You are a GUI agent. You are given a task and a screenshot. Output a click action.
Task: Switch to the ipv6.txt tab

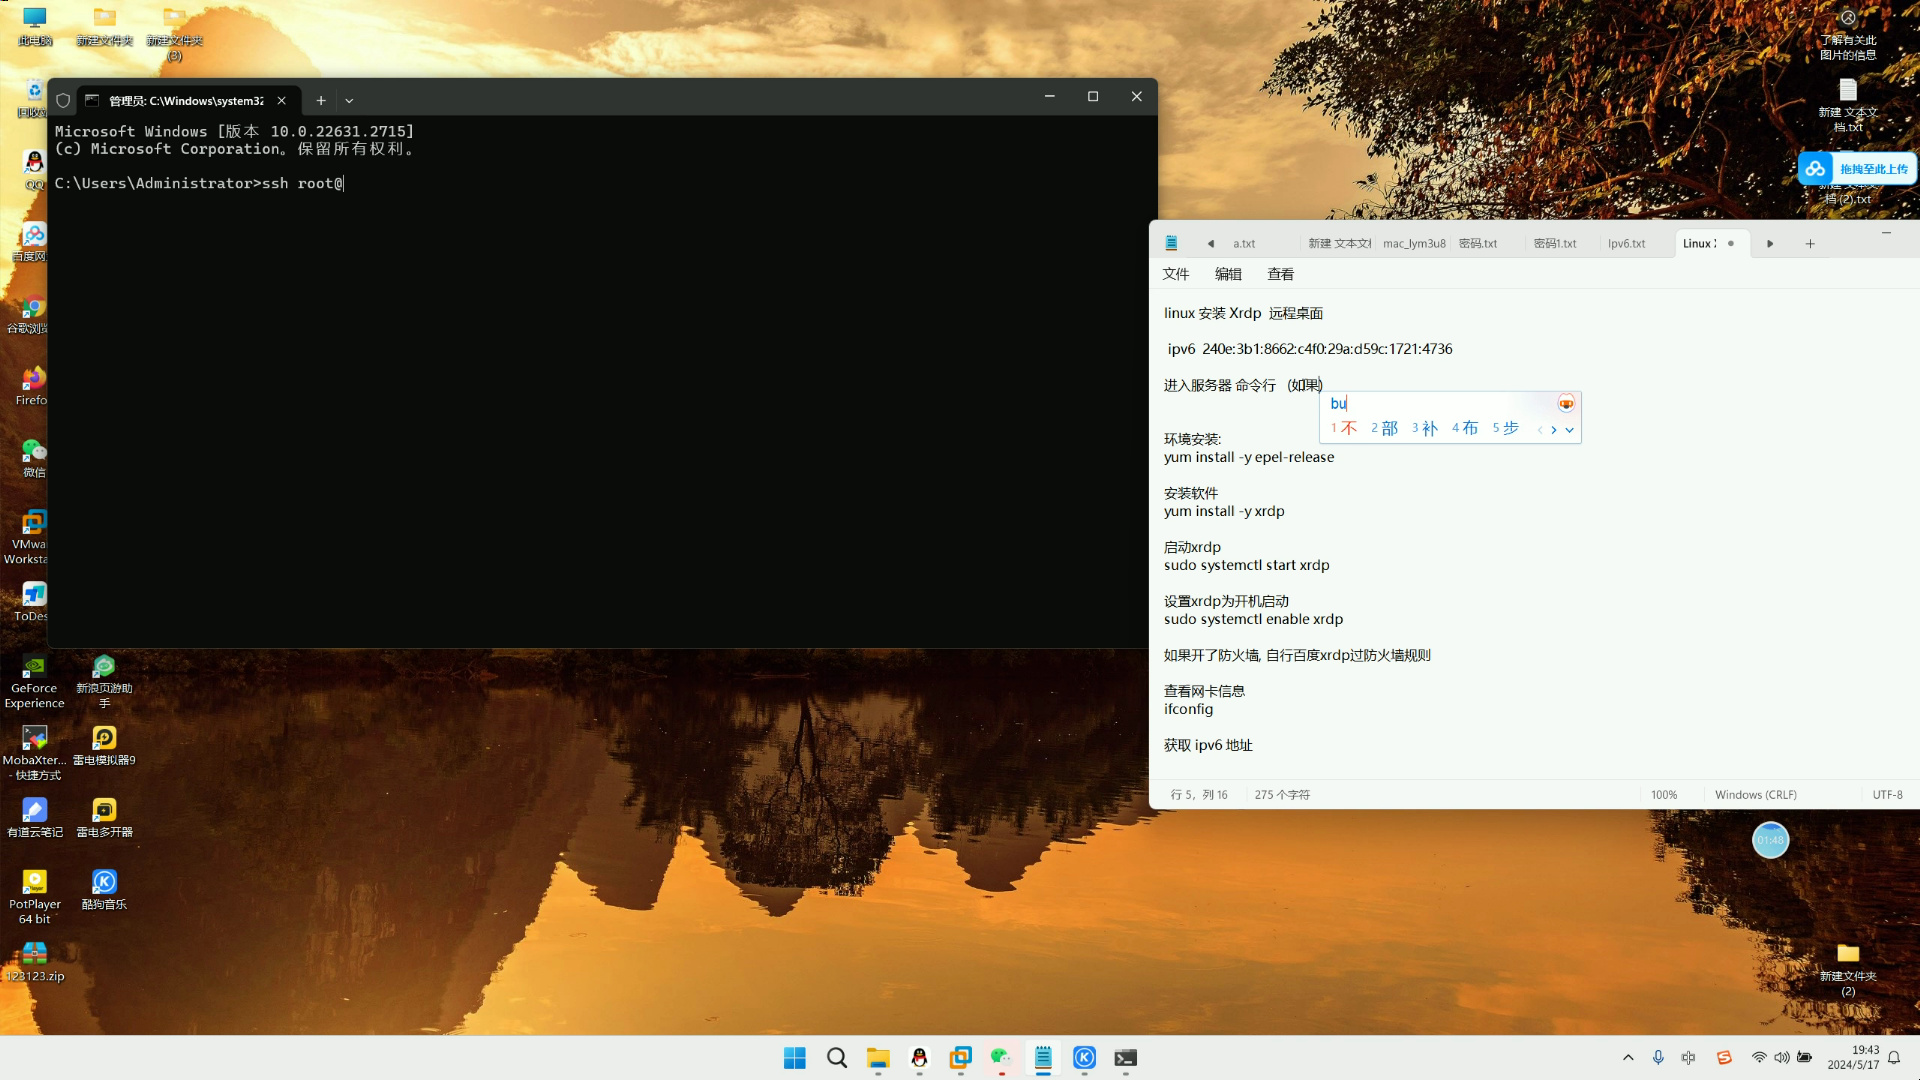coord(1626,244)
